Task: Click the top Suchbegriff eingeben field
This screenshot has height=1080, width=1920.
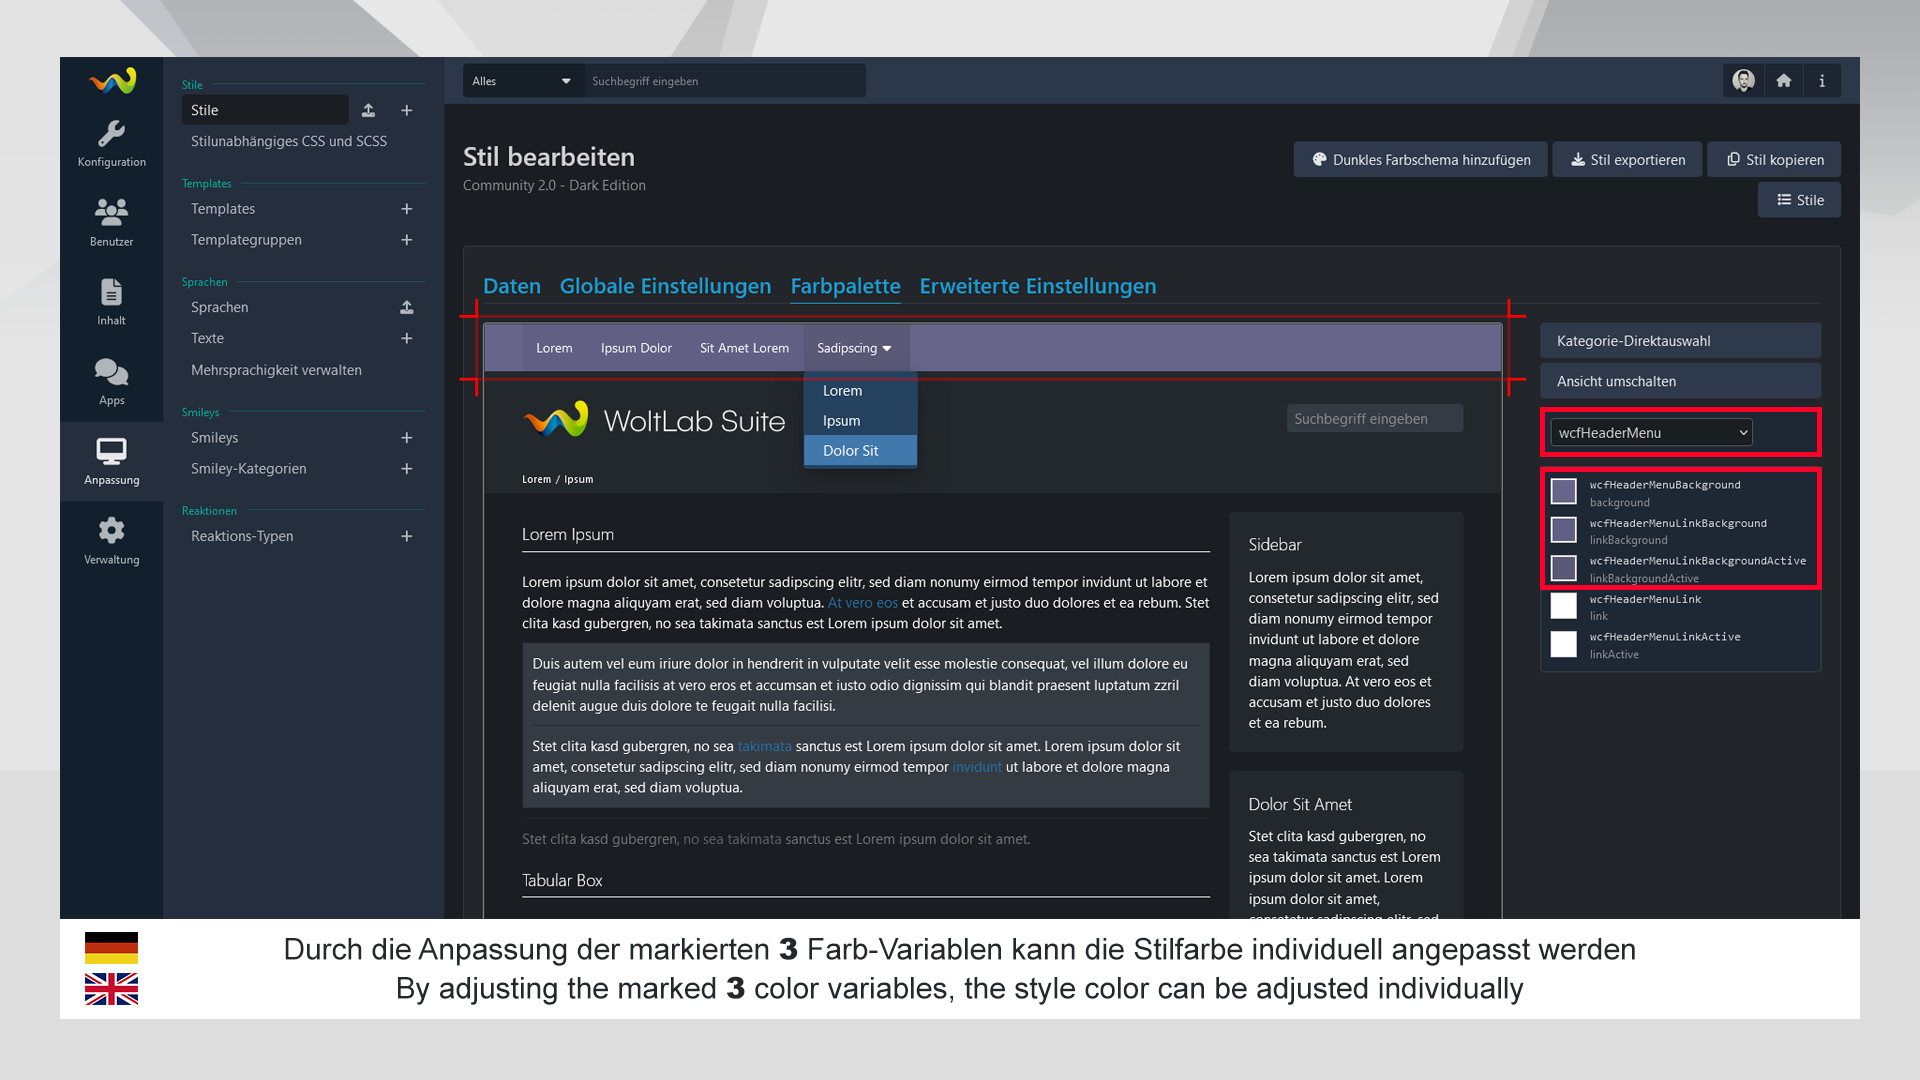Action: 724,81
